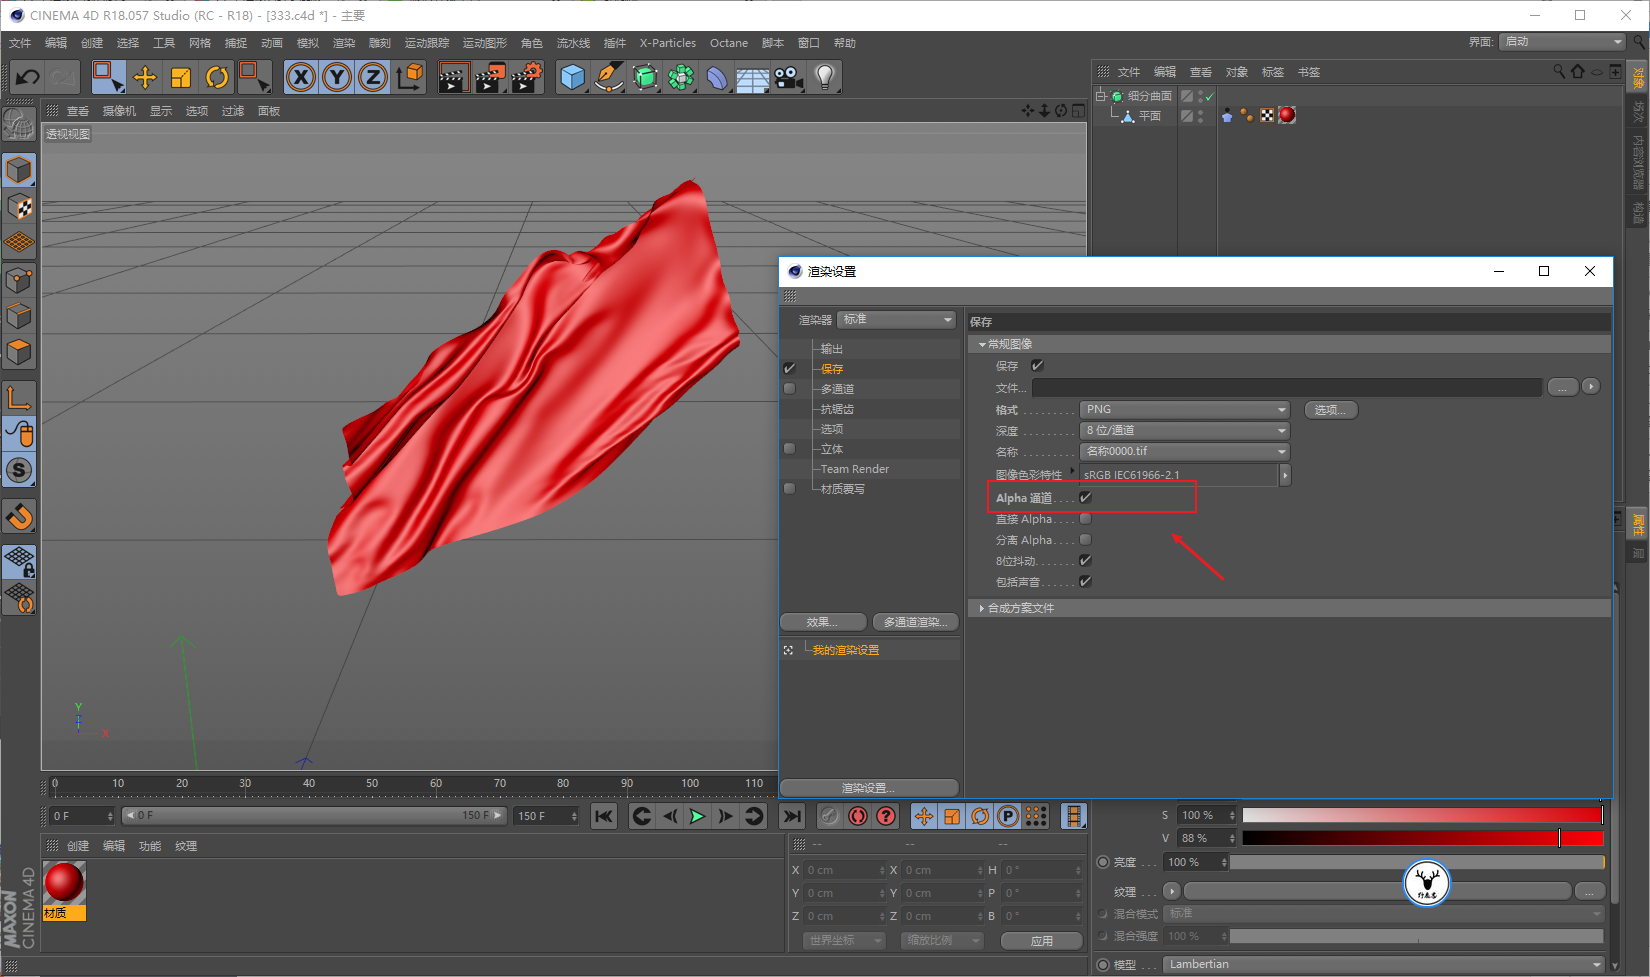Toggle the X axis lock
The width and height of the screenshot is (1650, 977).
point(301,77)
